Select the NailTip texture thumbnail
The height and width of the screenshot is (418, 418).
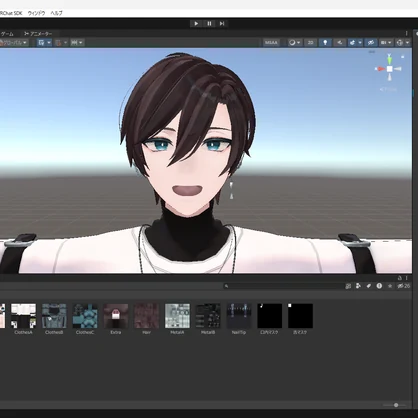pyautogui.click(x=239, y=316)
